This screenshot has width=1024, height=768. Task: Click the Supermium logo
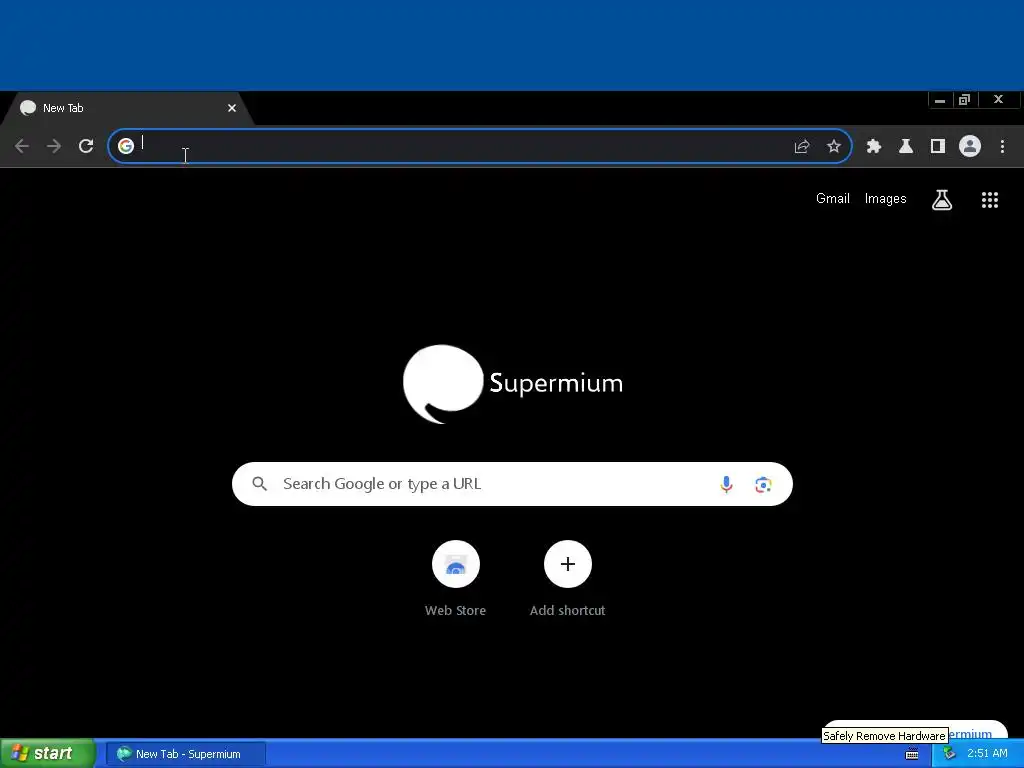(513, 384)
